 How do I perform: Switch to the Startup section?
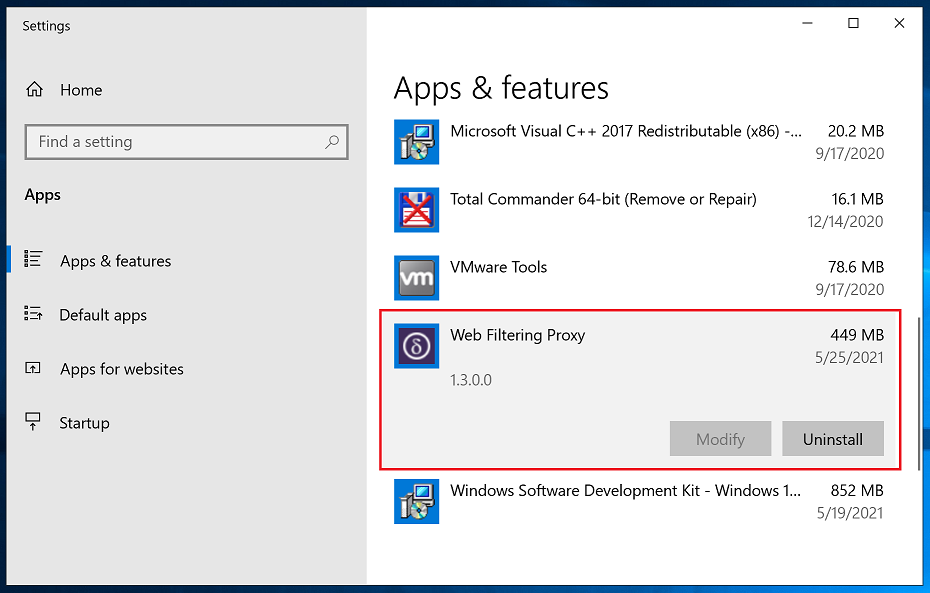point(84,423)
